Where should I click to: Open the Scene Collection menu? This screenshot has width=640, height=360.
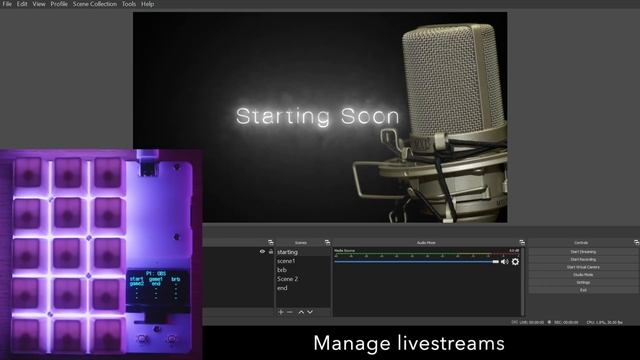(95, 4)
